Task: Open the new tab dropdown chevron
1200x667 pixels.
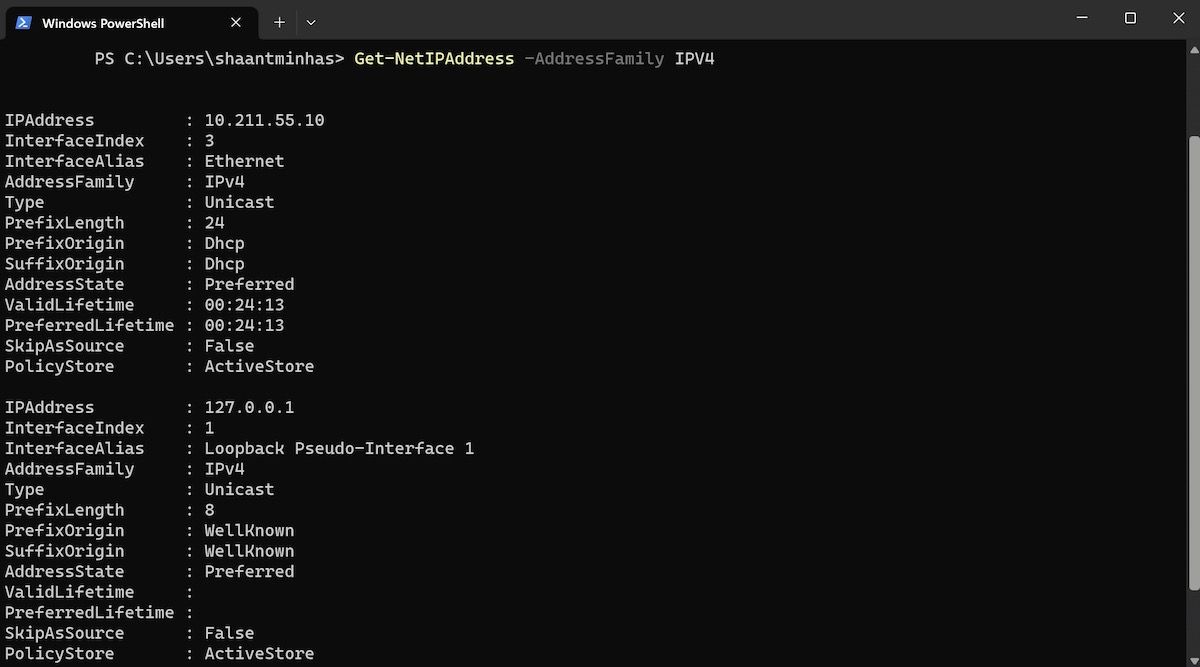Action: point(310,22)
